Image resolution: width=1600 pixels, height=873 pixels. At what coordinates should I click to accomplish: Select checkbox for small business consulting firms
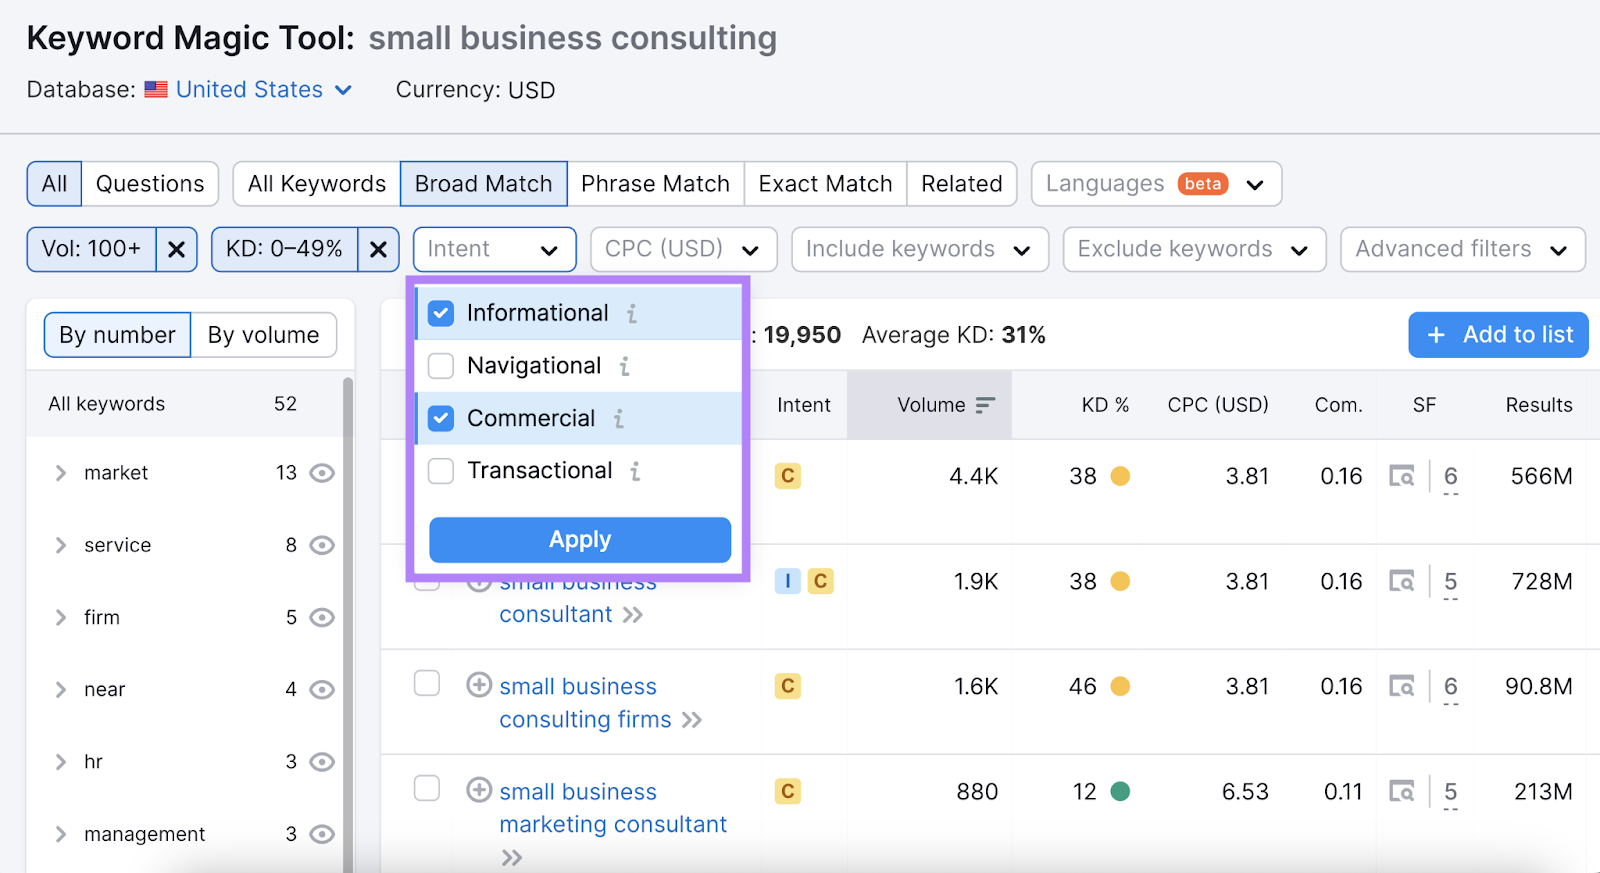pos(427,683)
